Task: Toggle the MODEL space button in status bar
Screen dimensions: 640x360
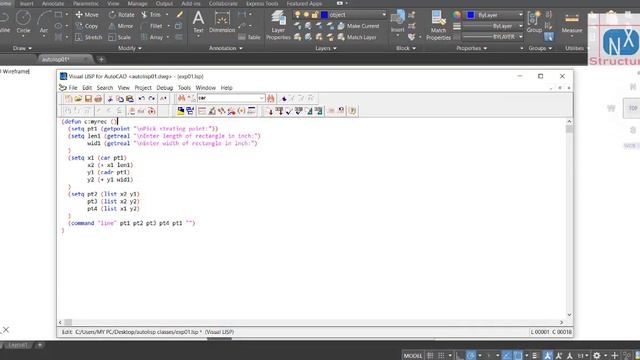Action: [413, 356]
